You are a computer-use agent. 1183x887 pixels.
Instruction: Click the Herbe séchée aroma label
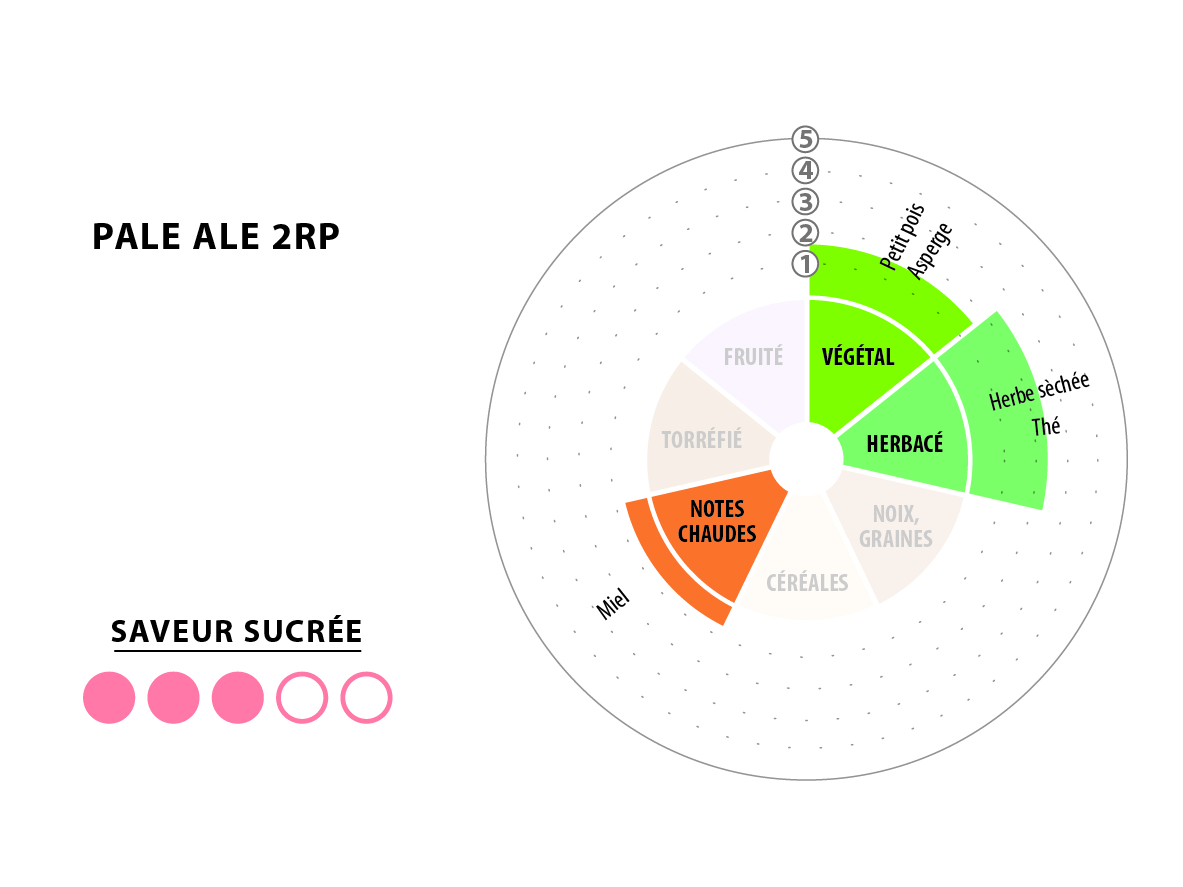click(1039, 391)
